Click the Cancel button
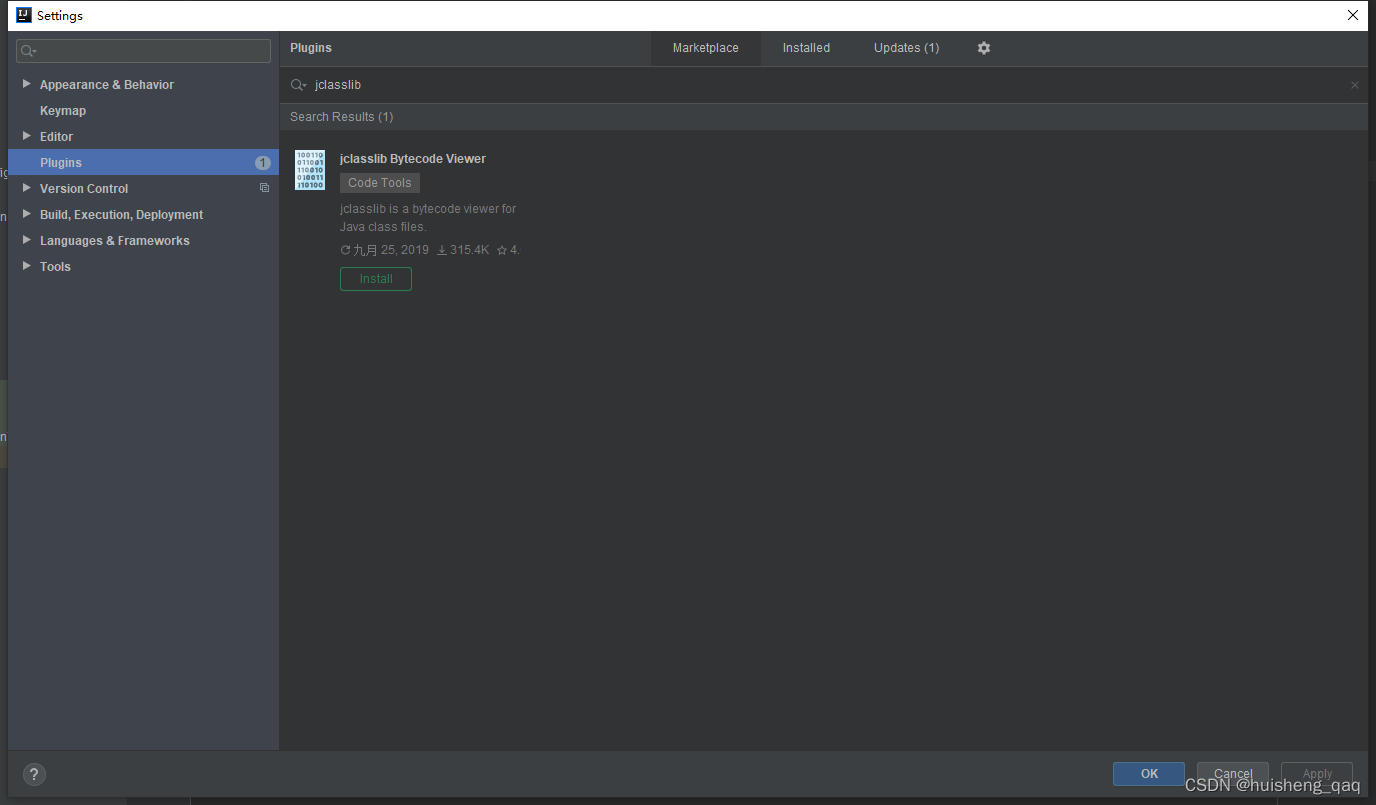Viewport: 1376px width, 805px height. (x=1233, y=774)
